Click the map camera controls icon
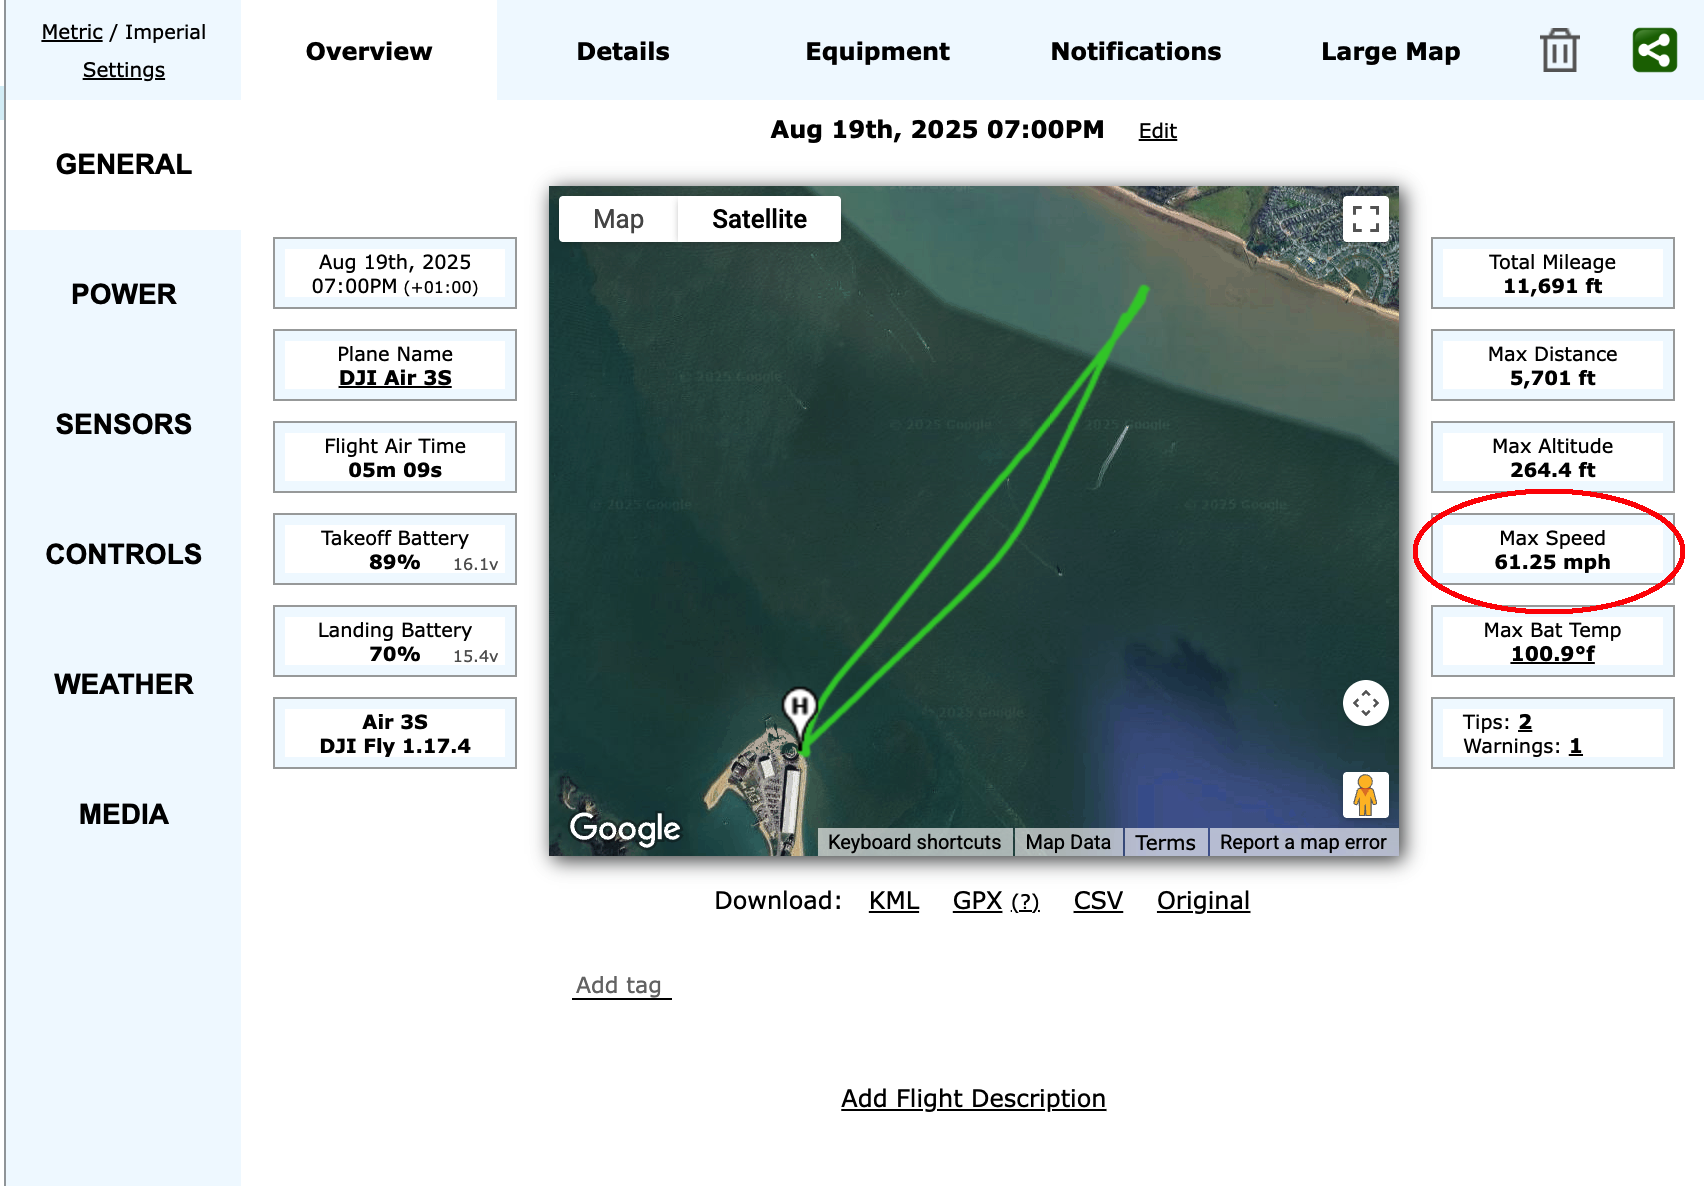This screenshot has width=1704, height=1186. click(x=1365, y=703)
